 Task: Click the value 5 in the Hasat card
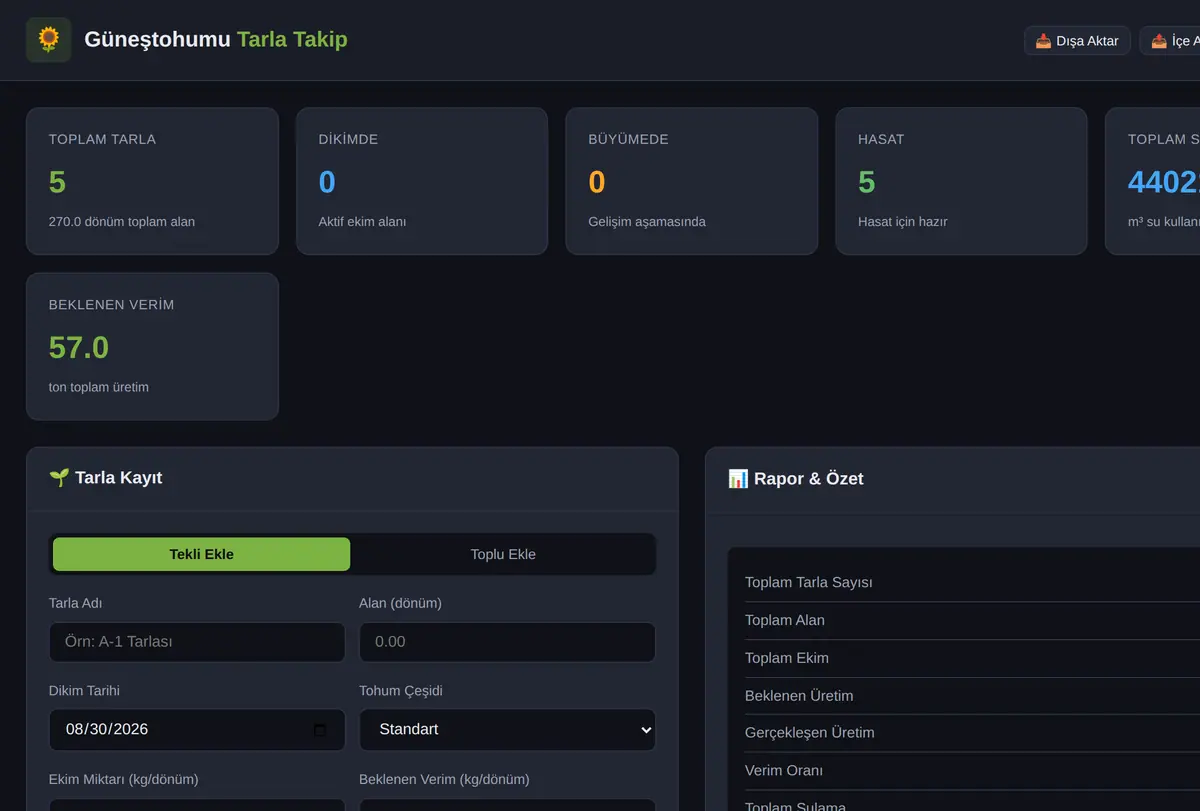(x=866, y=182)
